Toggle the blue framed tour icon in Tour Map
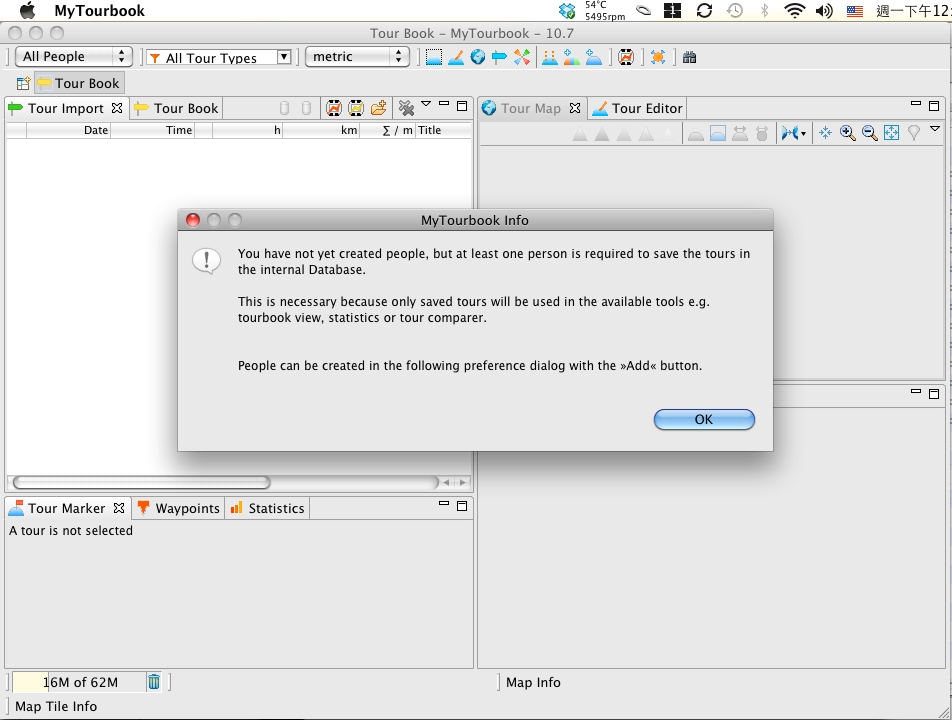The image size is (952, 720). pos(718,133)
